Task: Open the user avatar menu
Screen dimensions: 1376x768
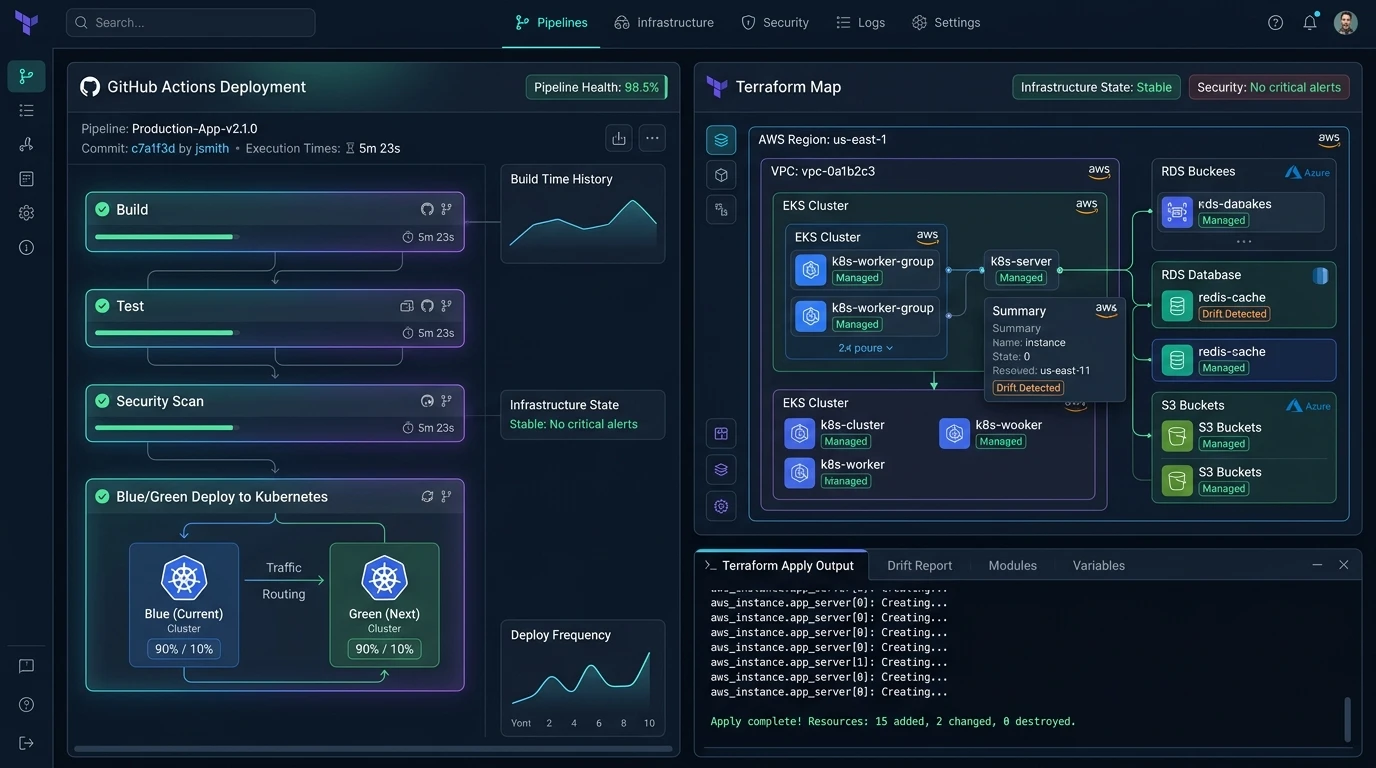Action: click(x=1346, y=22)
